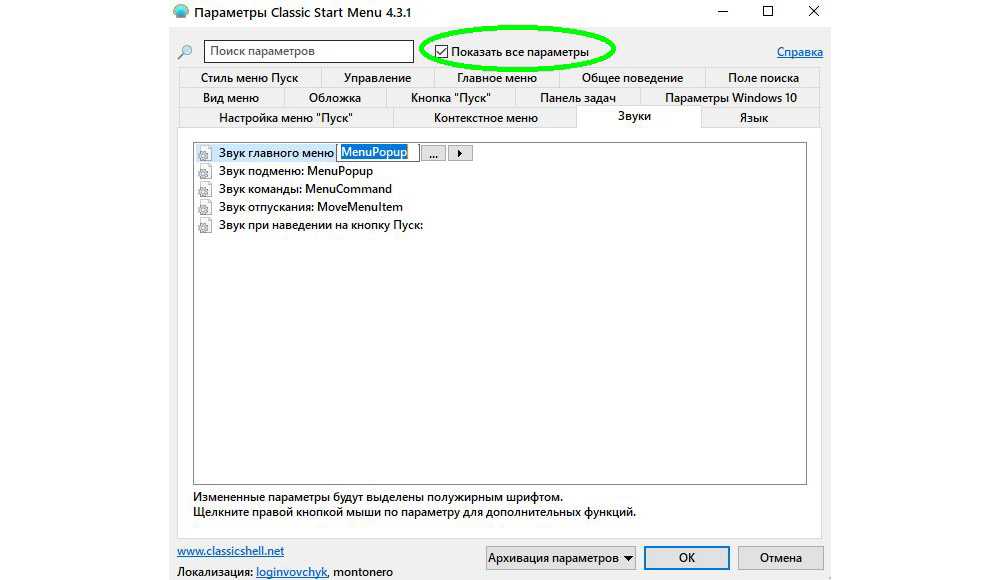Click gear icon beside Звук подменю
1000x580 pixels.
pyautogui.click(x=205, y=172)
